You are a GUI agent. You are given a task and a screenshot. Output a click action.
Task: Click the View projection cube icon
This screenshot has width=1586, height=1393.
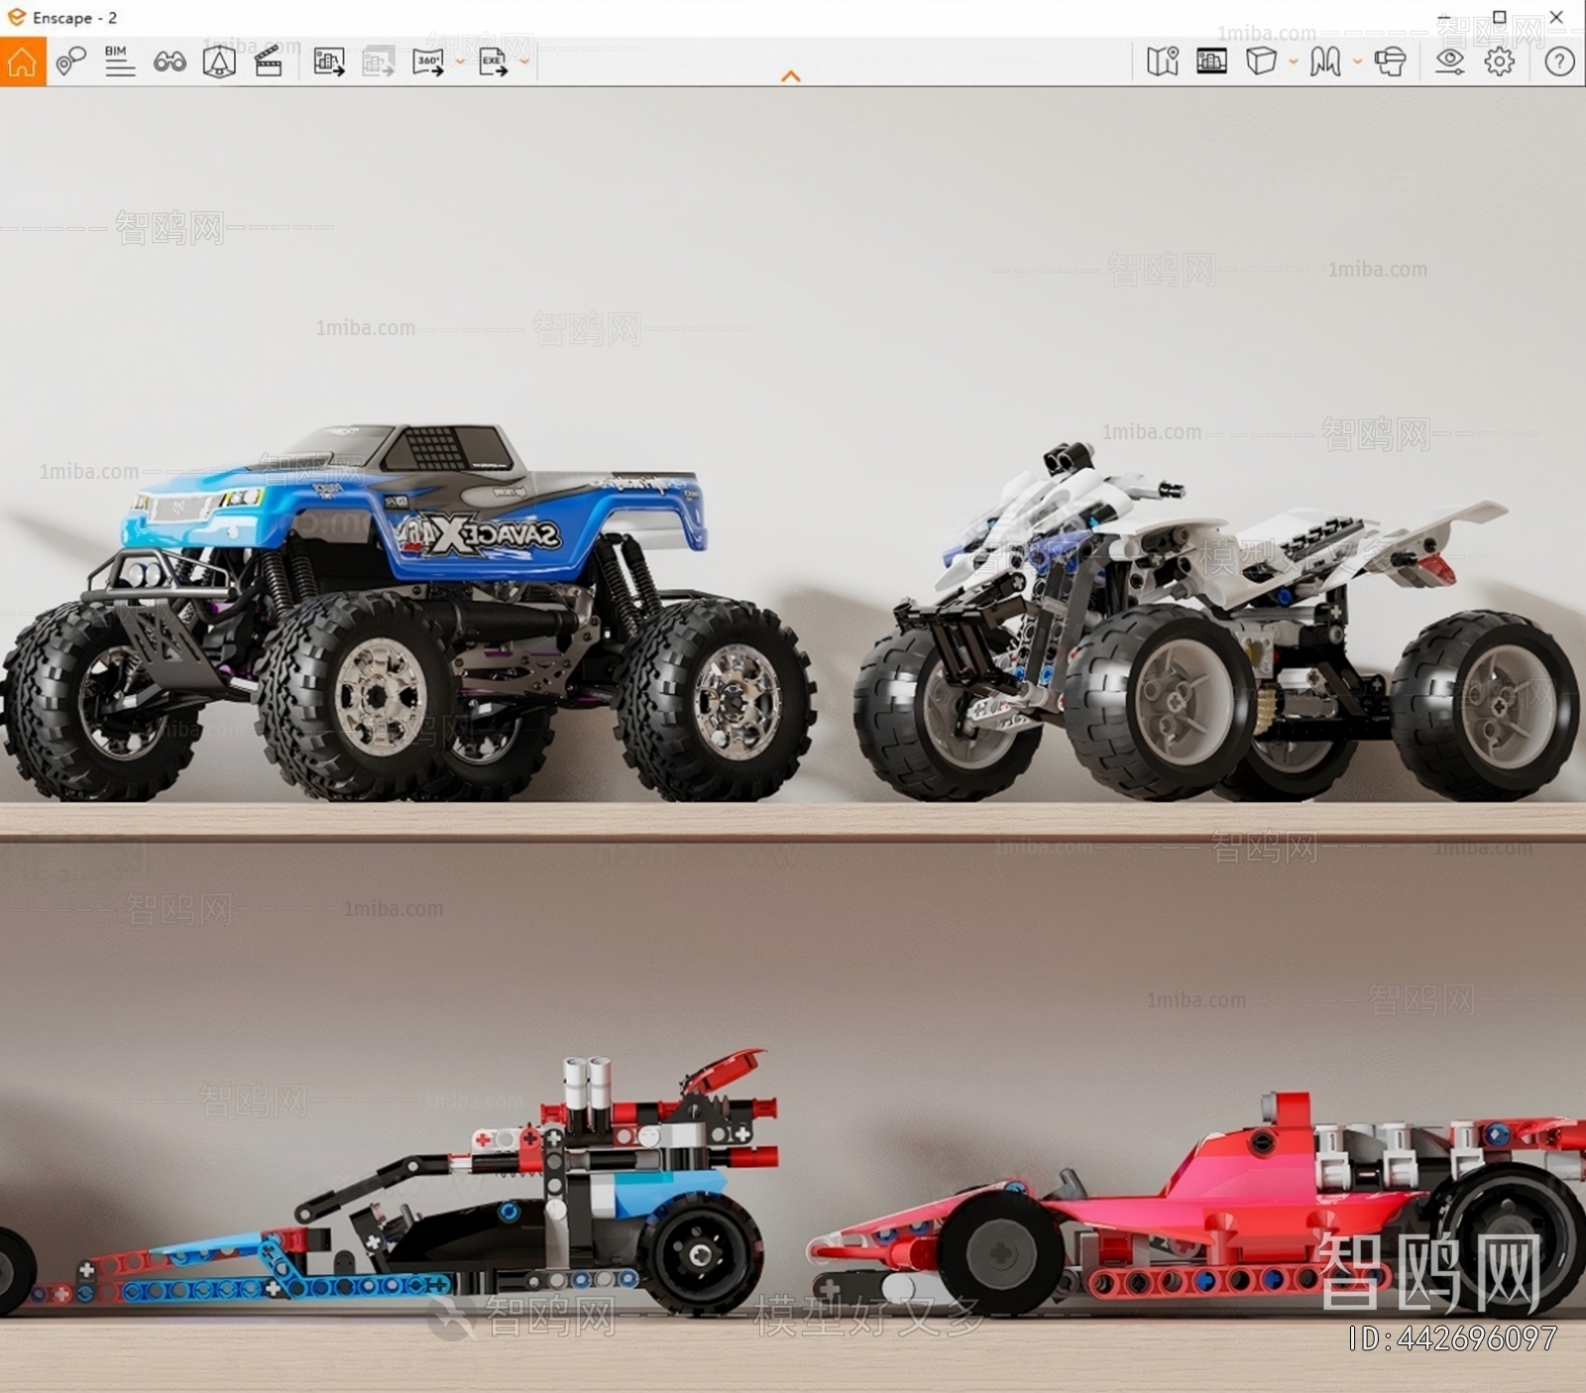point(1261,62)
